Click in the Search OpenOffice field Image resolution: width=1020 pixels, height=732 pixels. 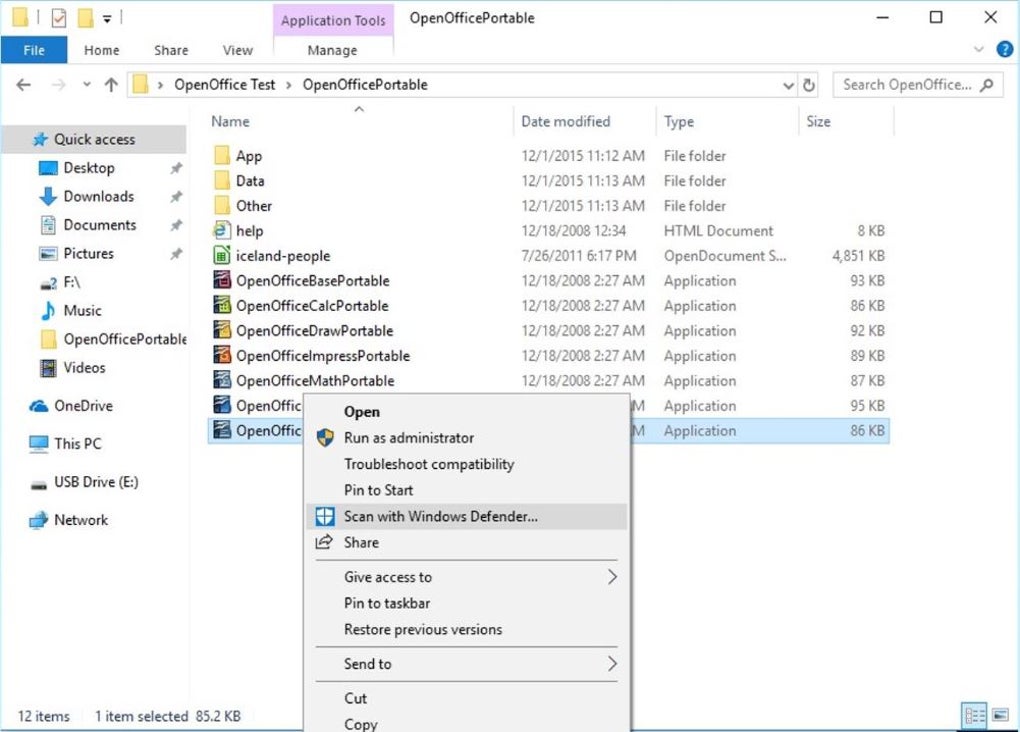pyautogui.click(x=919, y=85)
